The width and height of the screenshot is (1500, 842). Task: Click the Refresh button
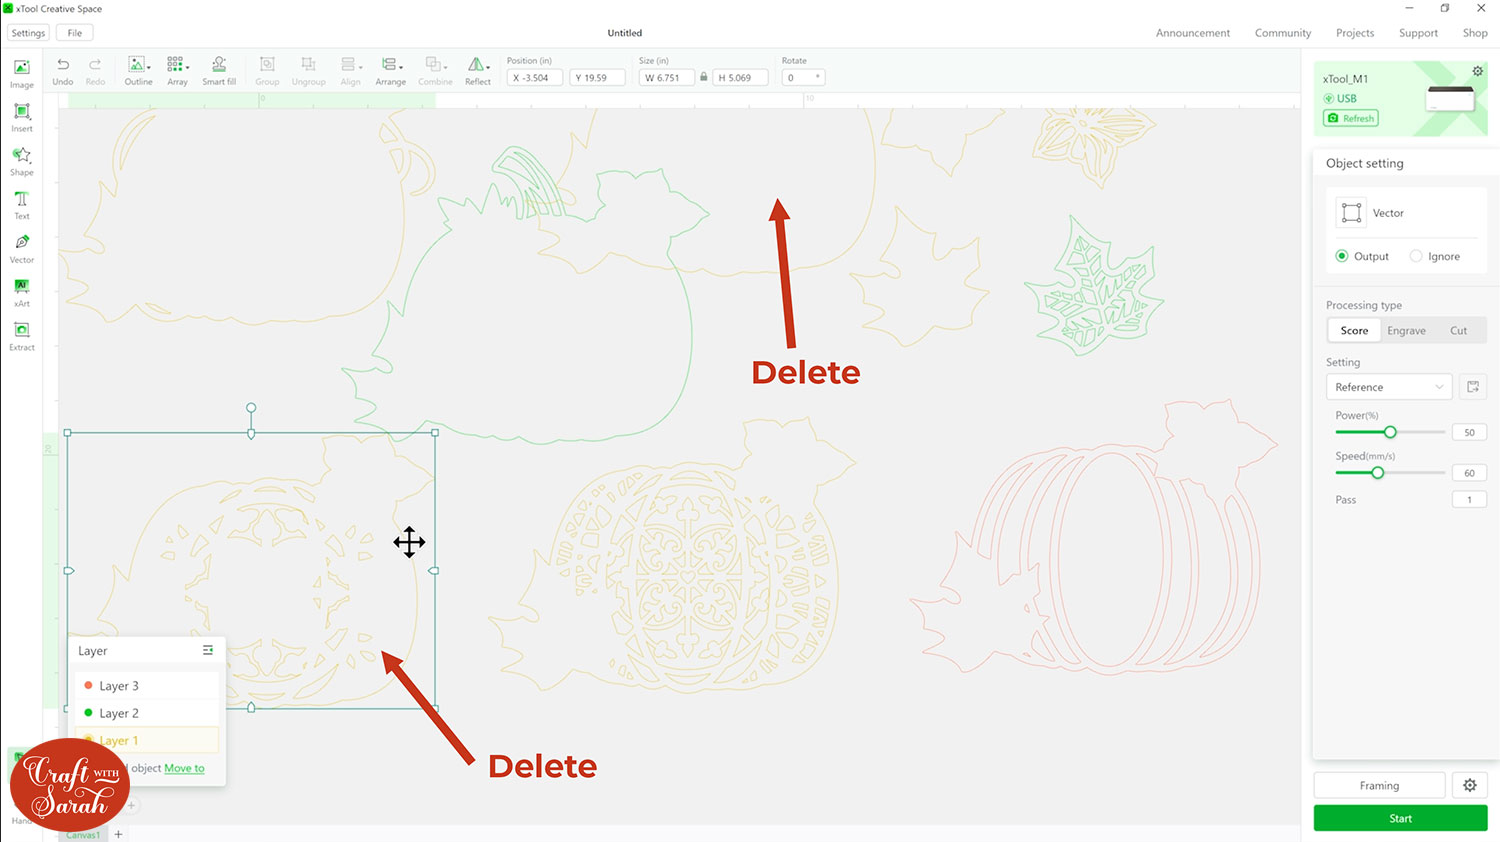[x=1351, y=118]
